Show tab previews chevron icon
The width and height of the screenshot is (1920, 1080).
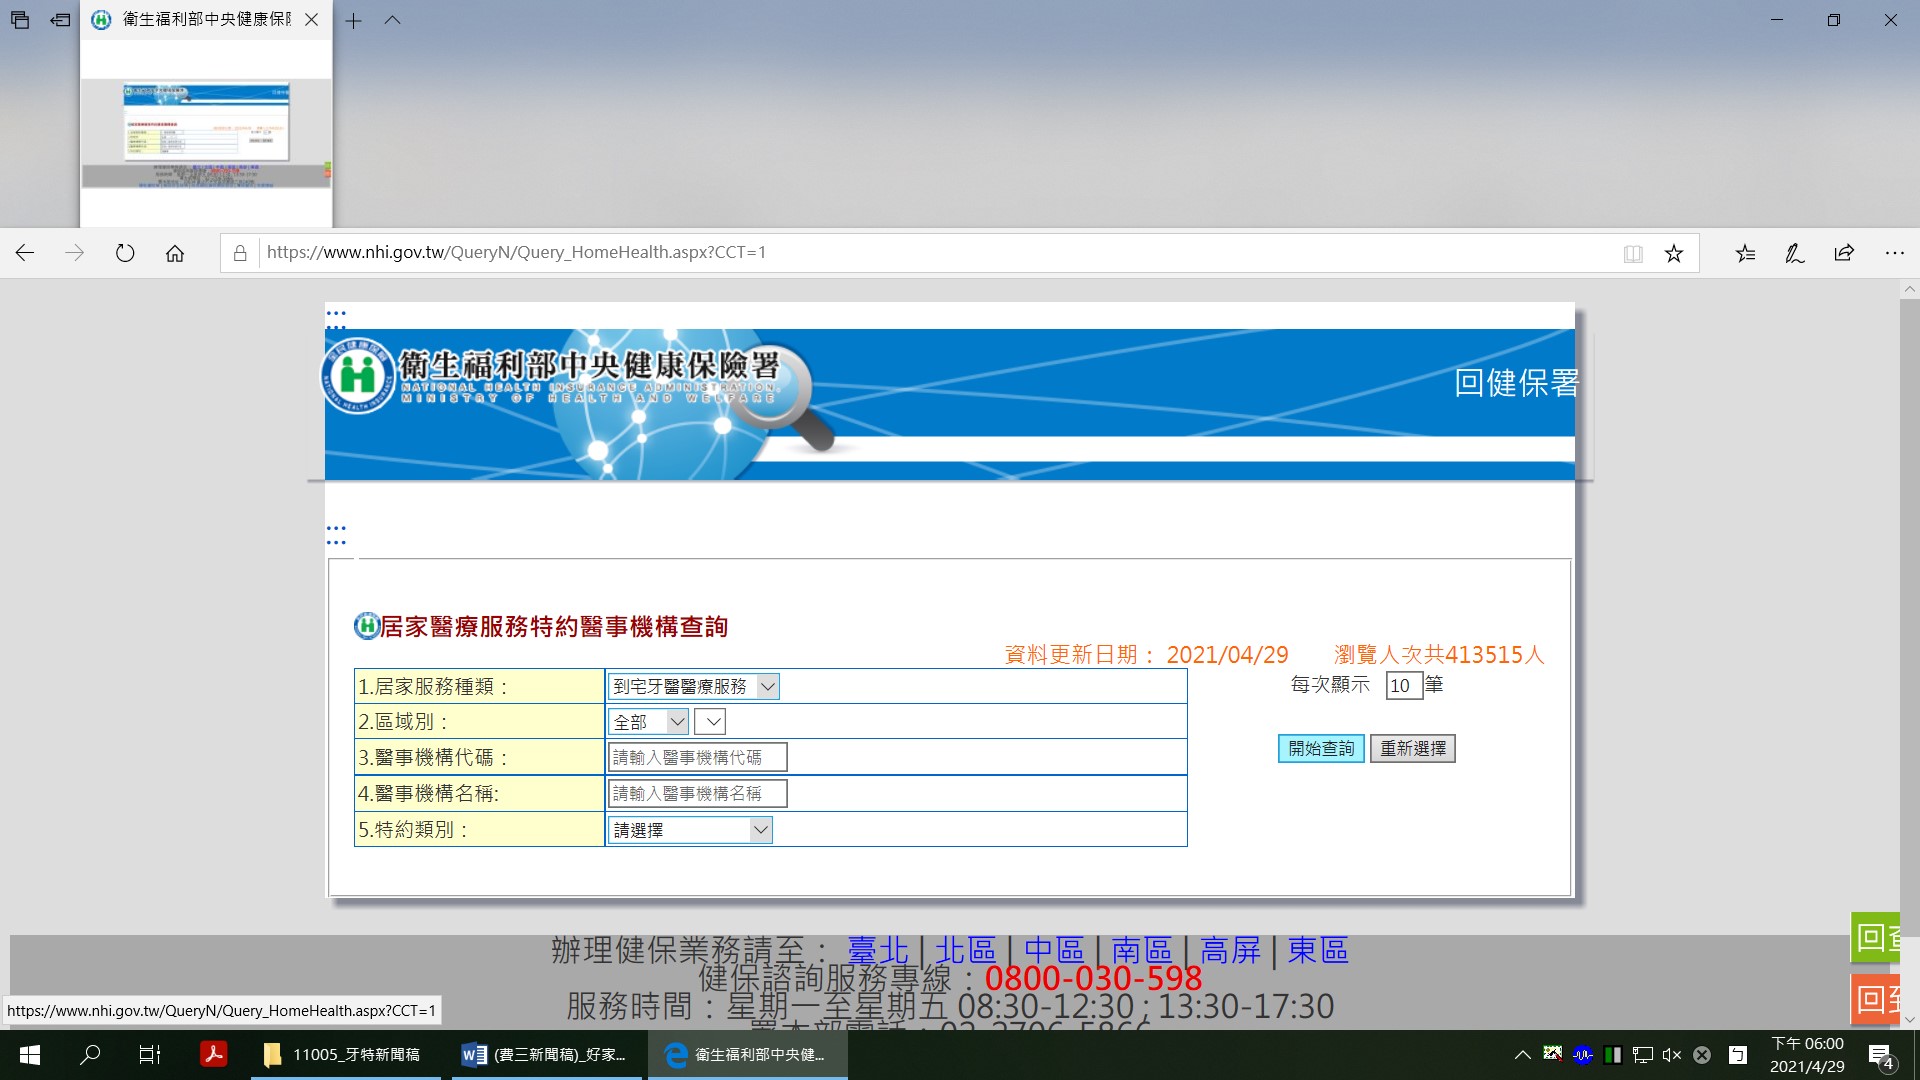(x=392, y=20)
